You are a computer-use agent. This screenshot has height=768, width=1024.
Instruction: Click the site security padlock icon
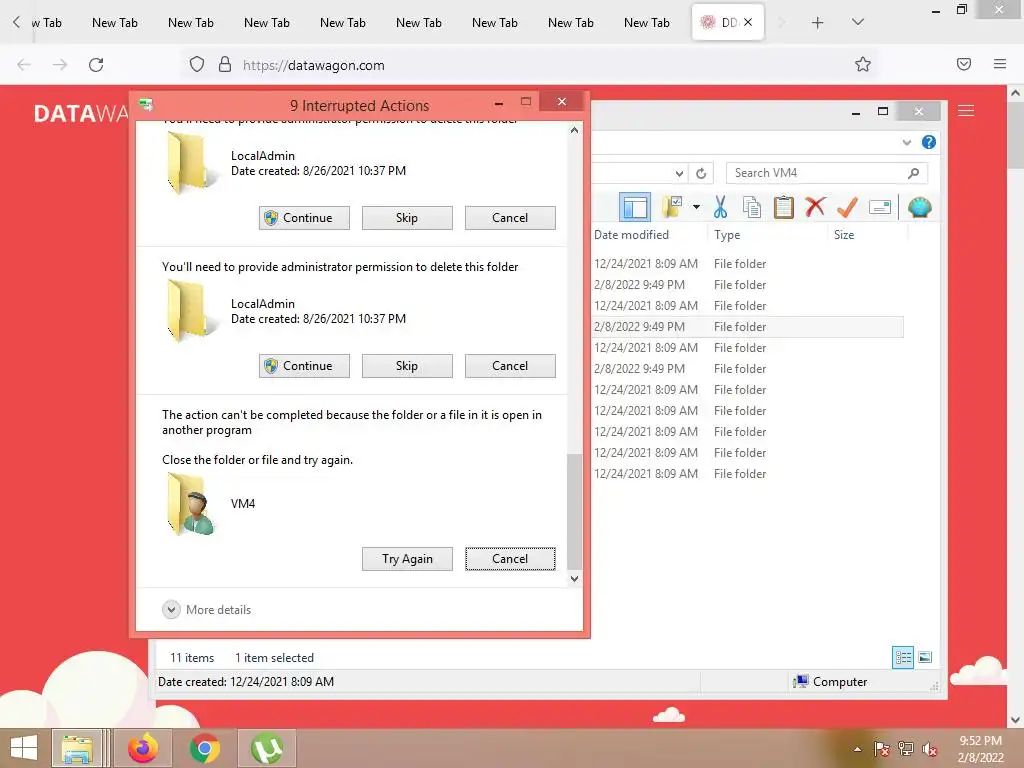click(225, 65)
